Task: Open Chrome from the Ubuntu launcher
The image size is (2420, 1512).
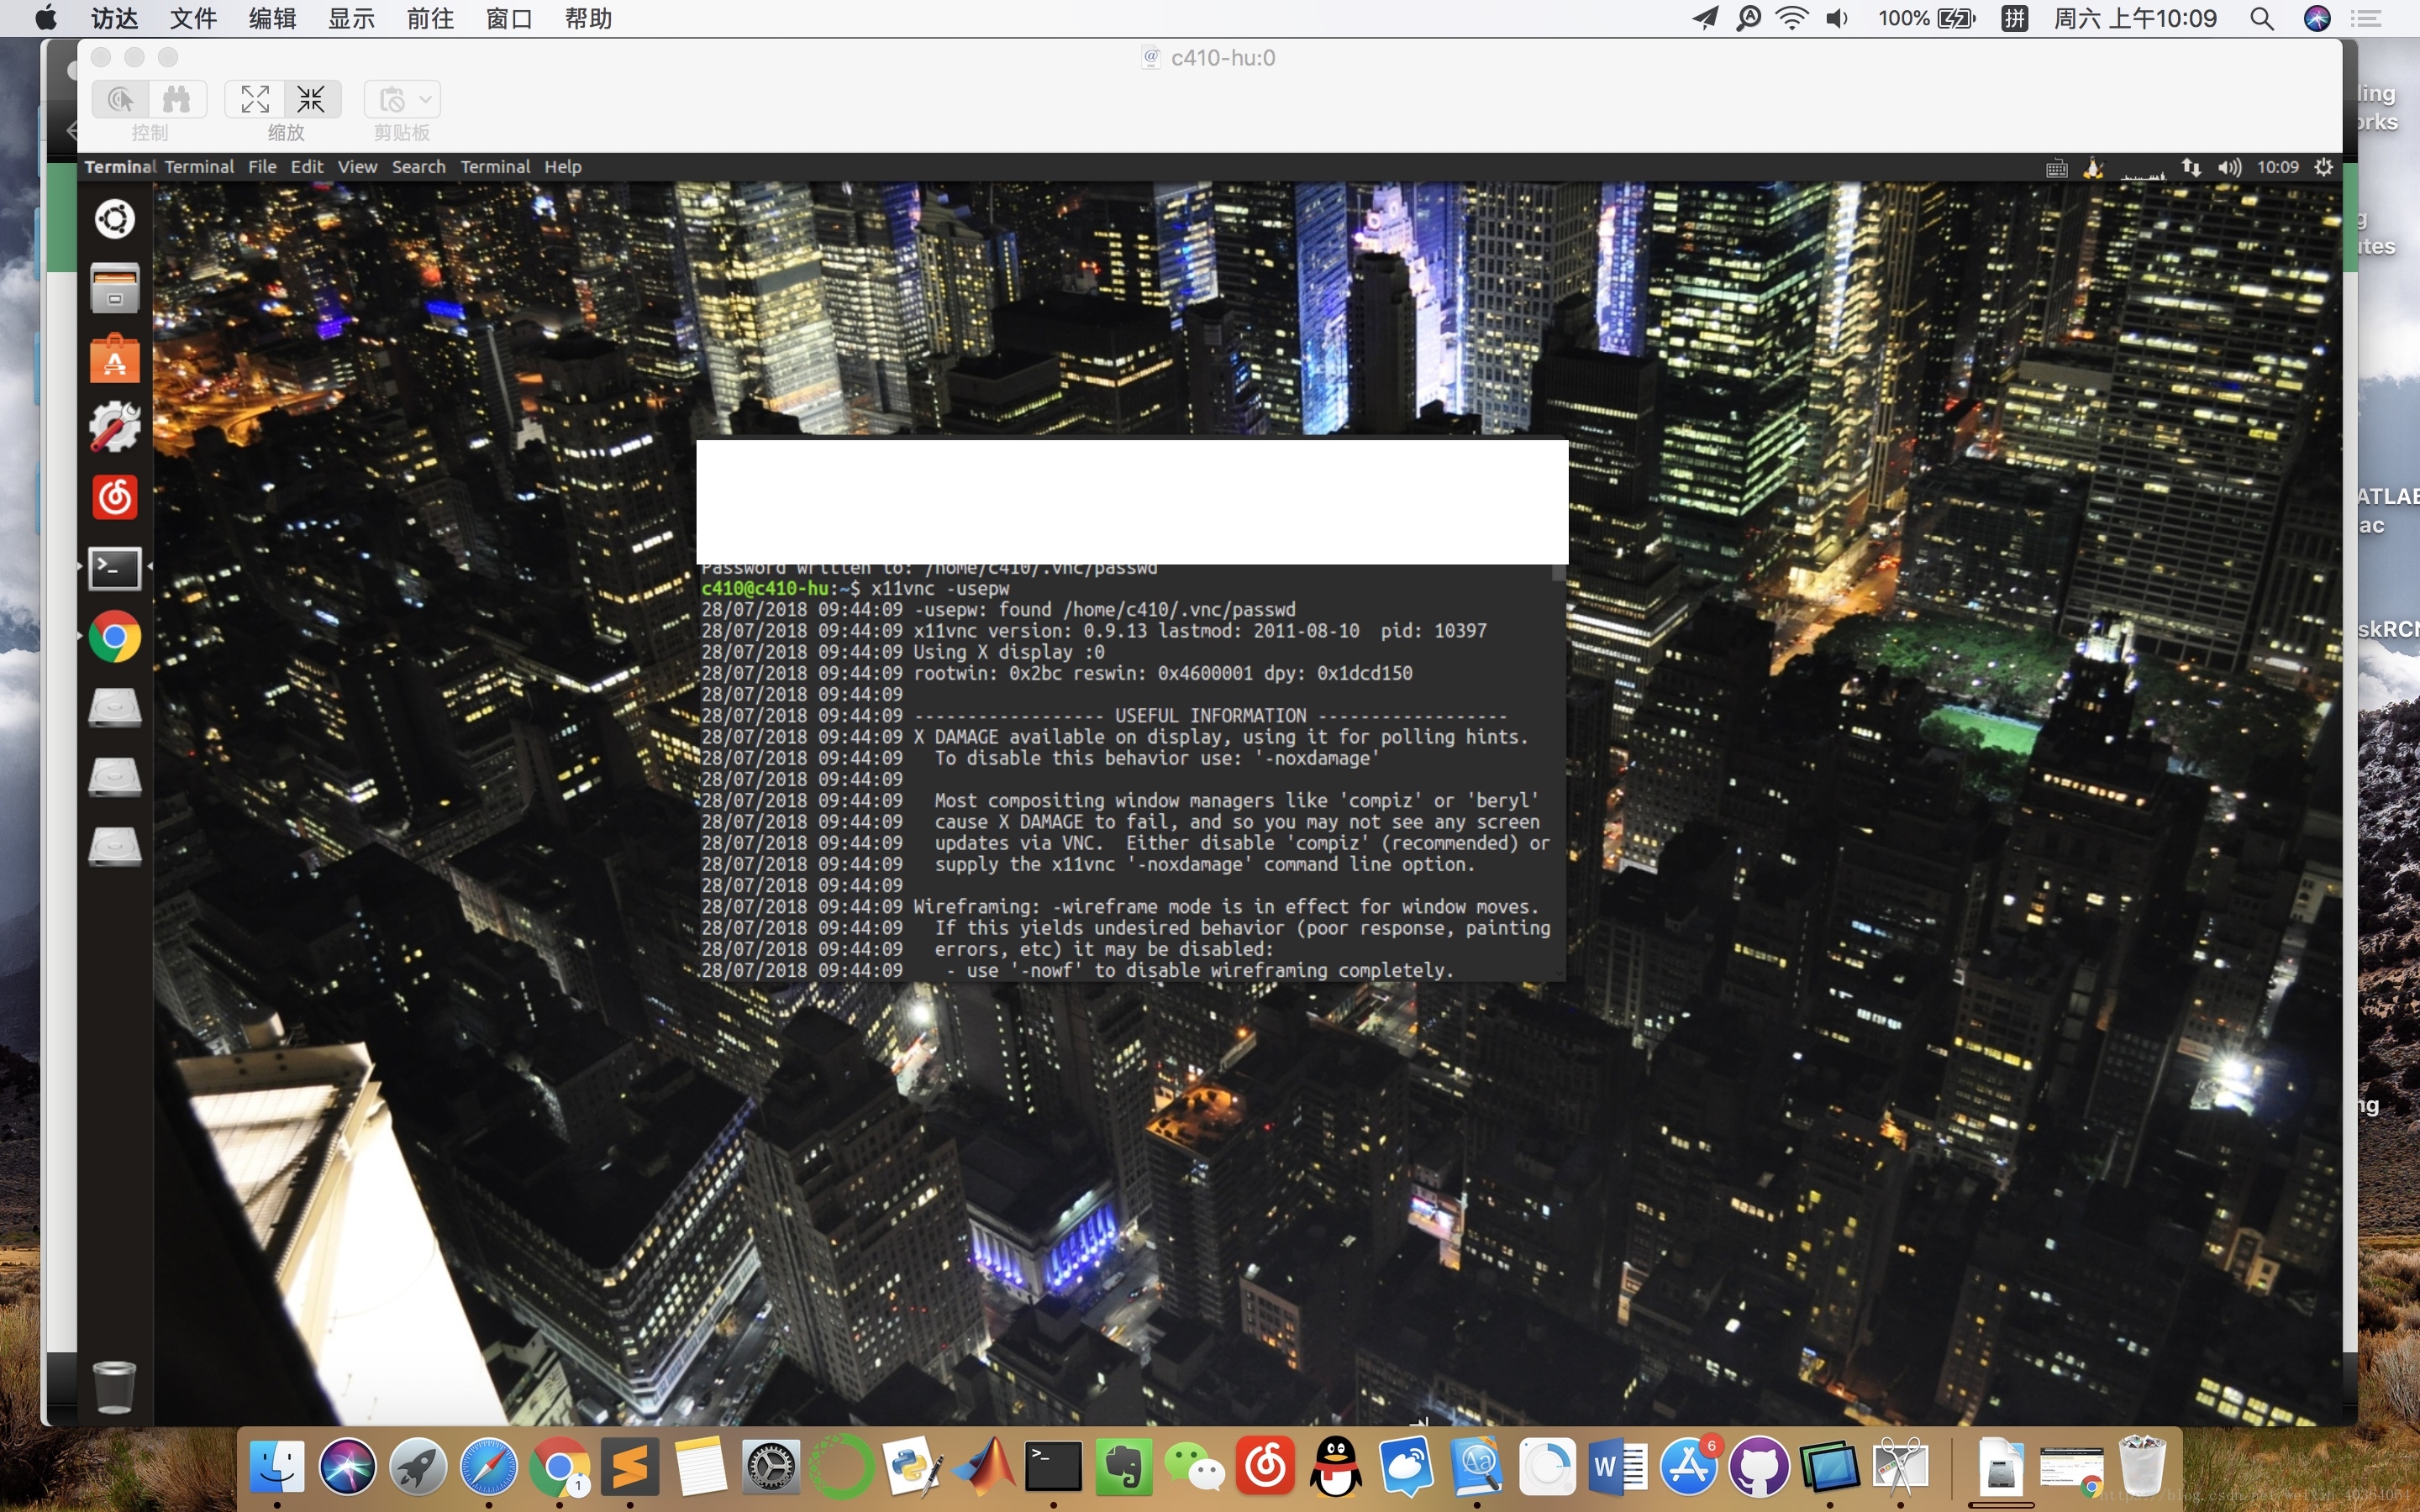Action: [x=115, y=637]
